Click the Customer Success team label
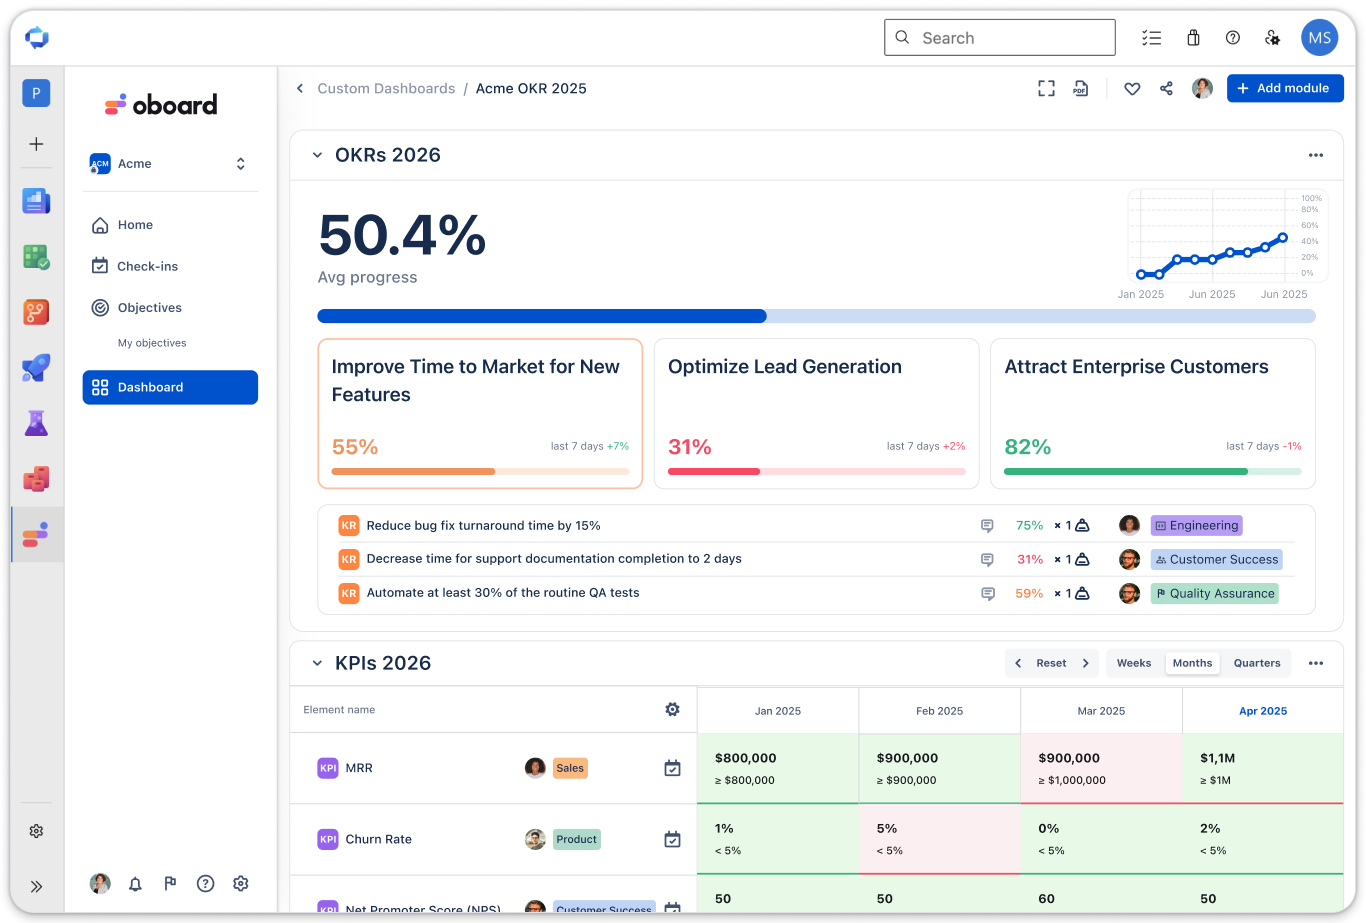This screenshot has width=1366, height=923. point(1216,560)
